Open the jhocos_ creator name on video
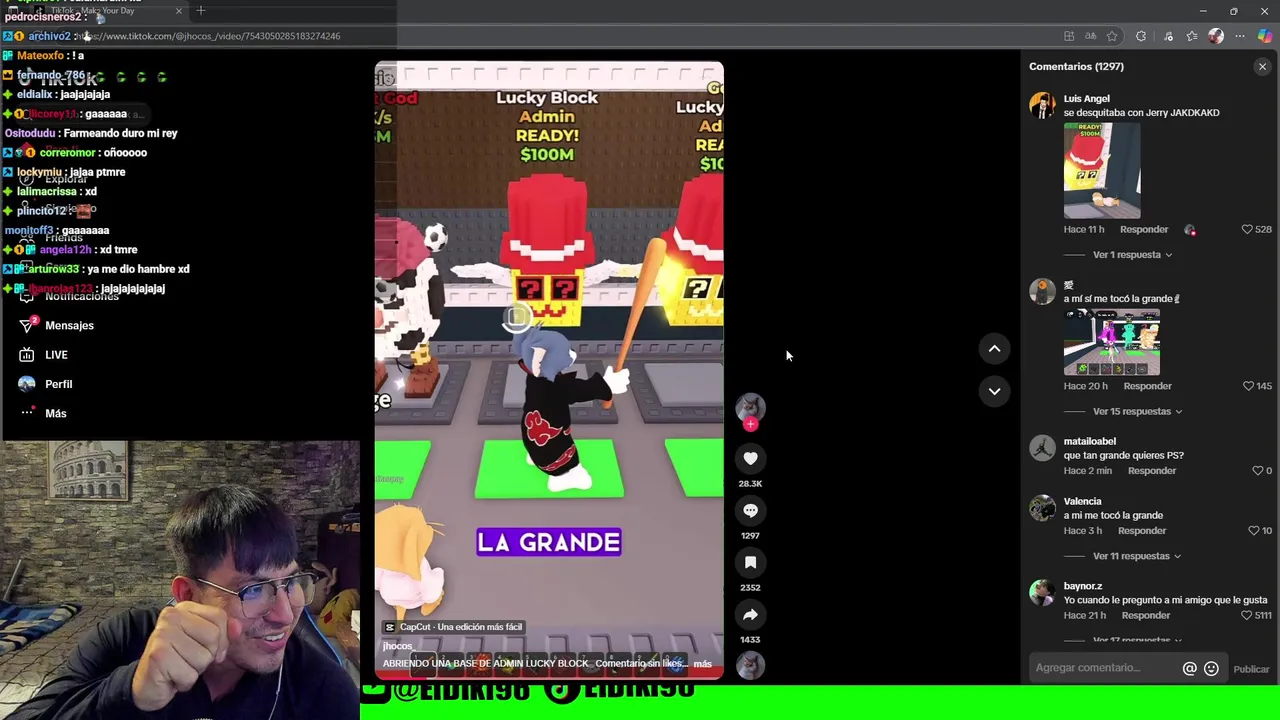 pyautogui.click(x=398, y=646)
